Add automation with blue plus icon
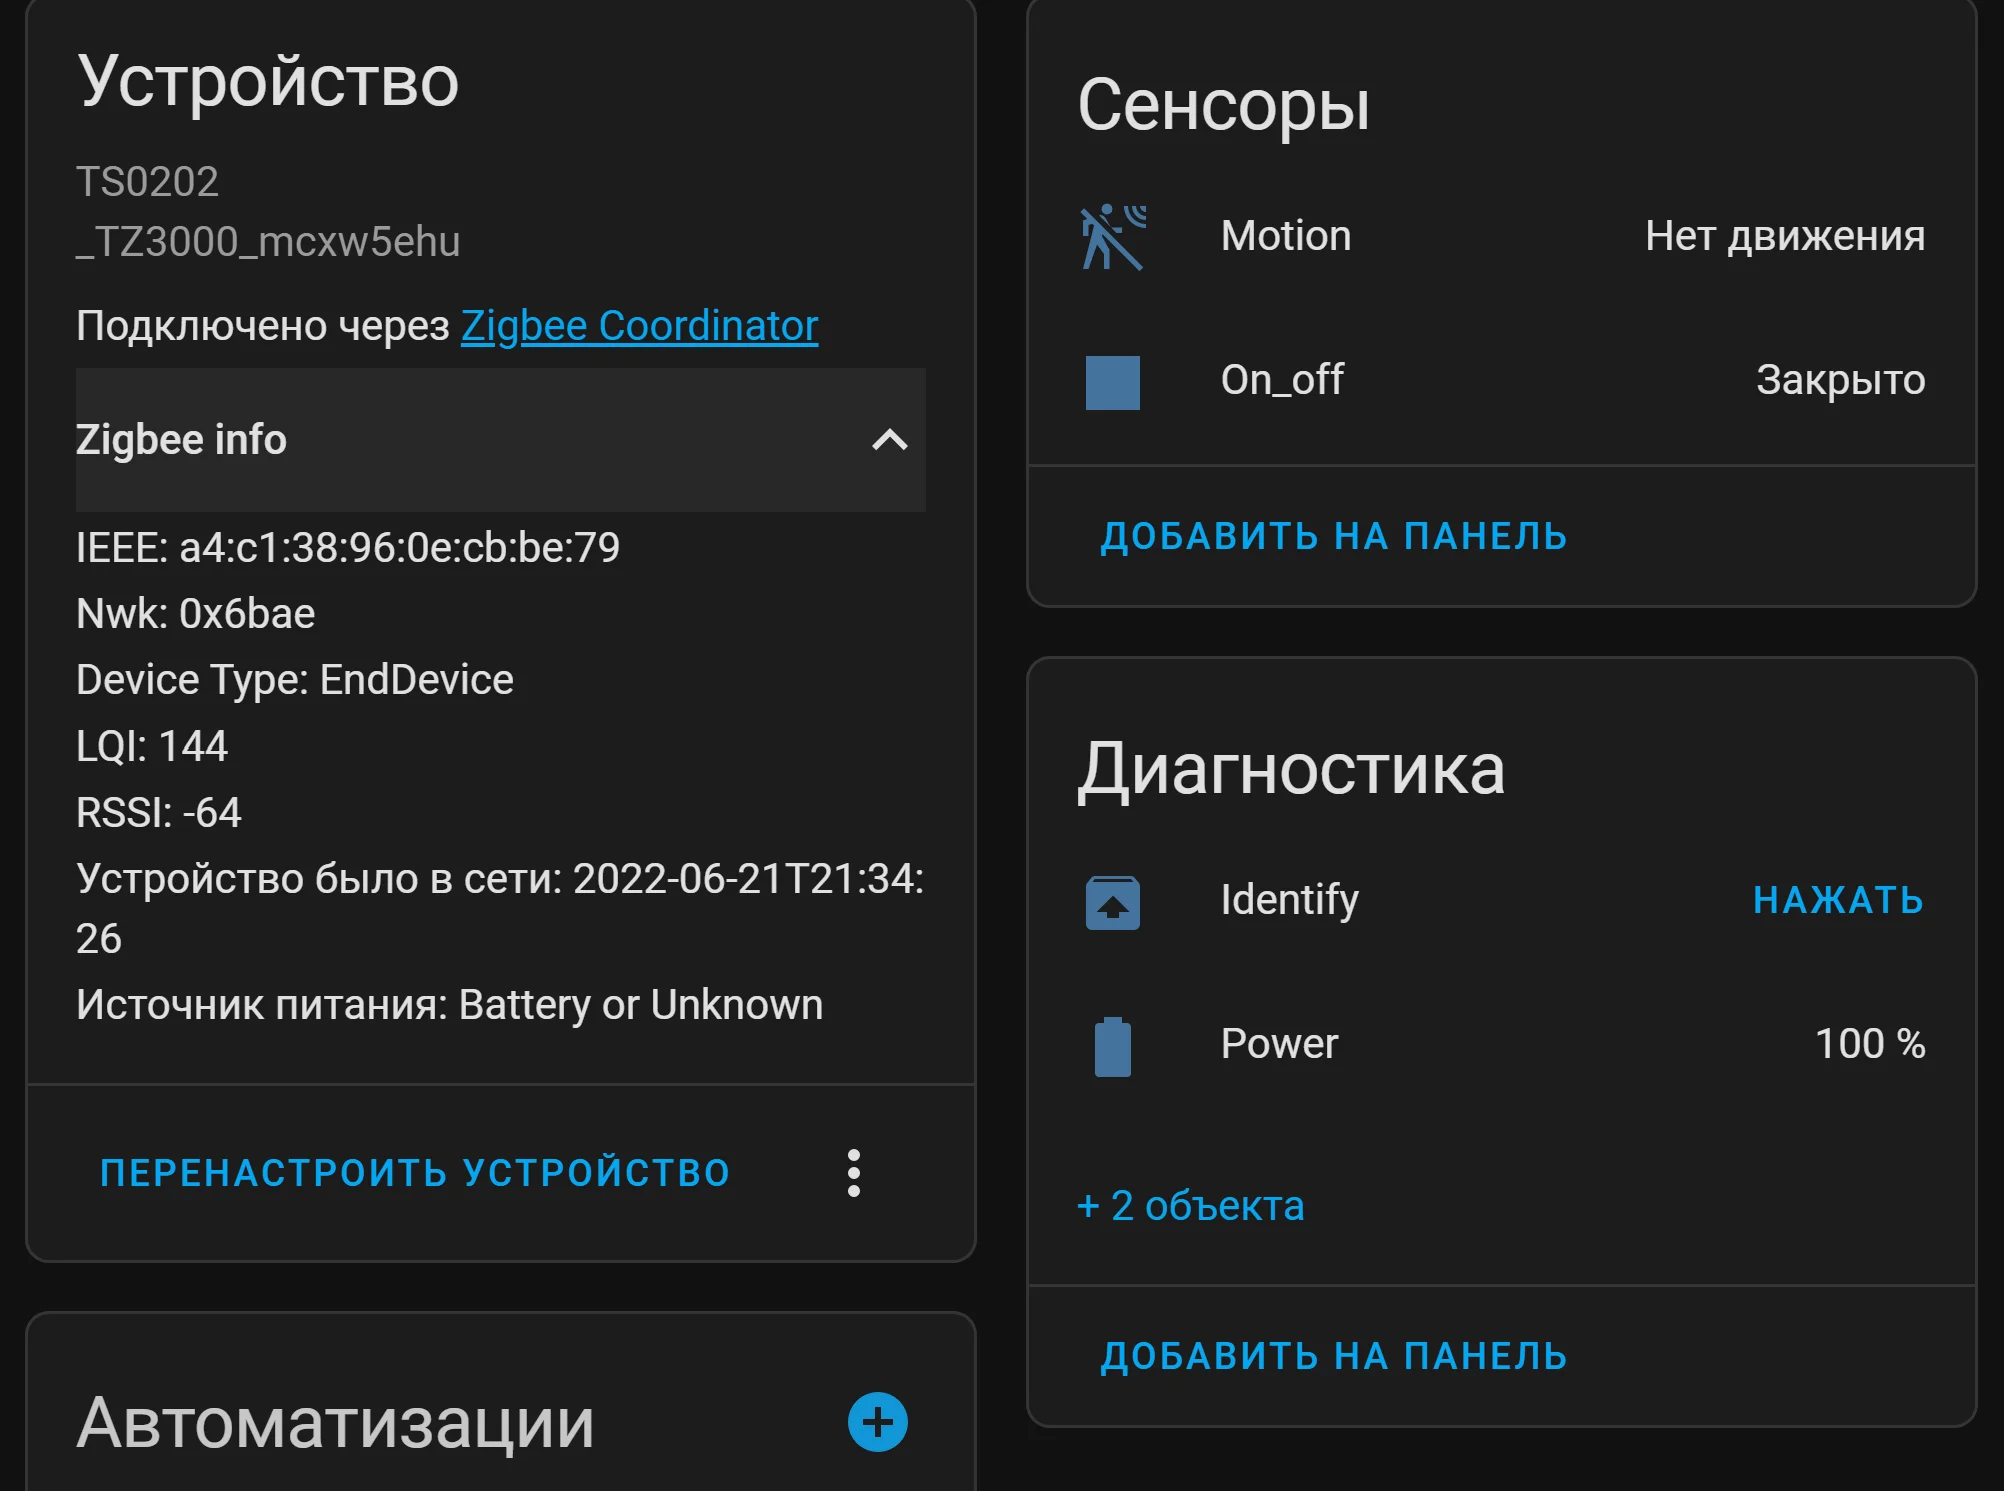 pos(877,1422)
